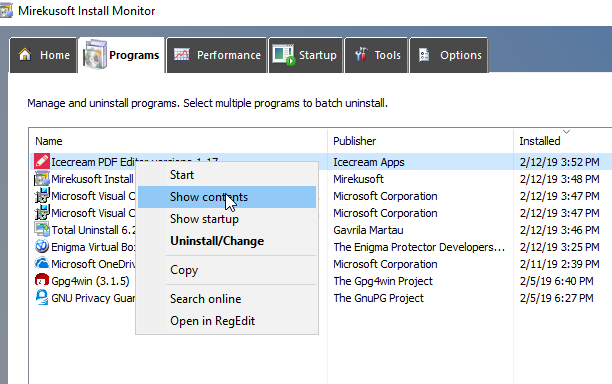Image resolution: width=612 pixels, height=384 pixels.
Task: Click the Mirekusoft Install Monitor row icon
Action: coord(42,178)
